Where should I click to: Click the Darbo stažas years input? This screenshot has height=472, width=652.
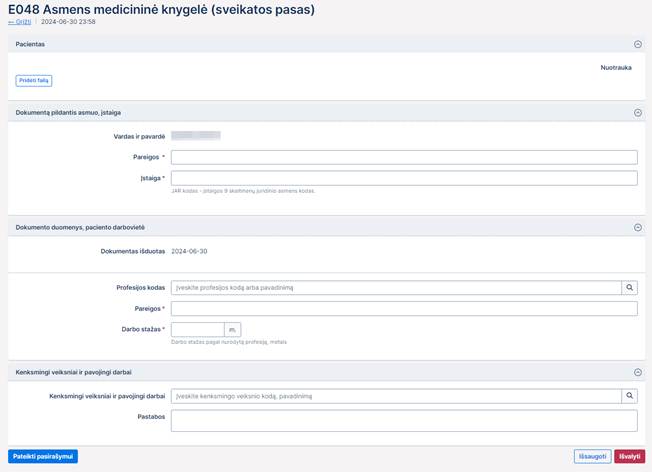click(x=197, y=329)
